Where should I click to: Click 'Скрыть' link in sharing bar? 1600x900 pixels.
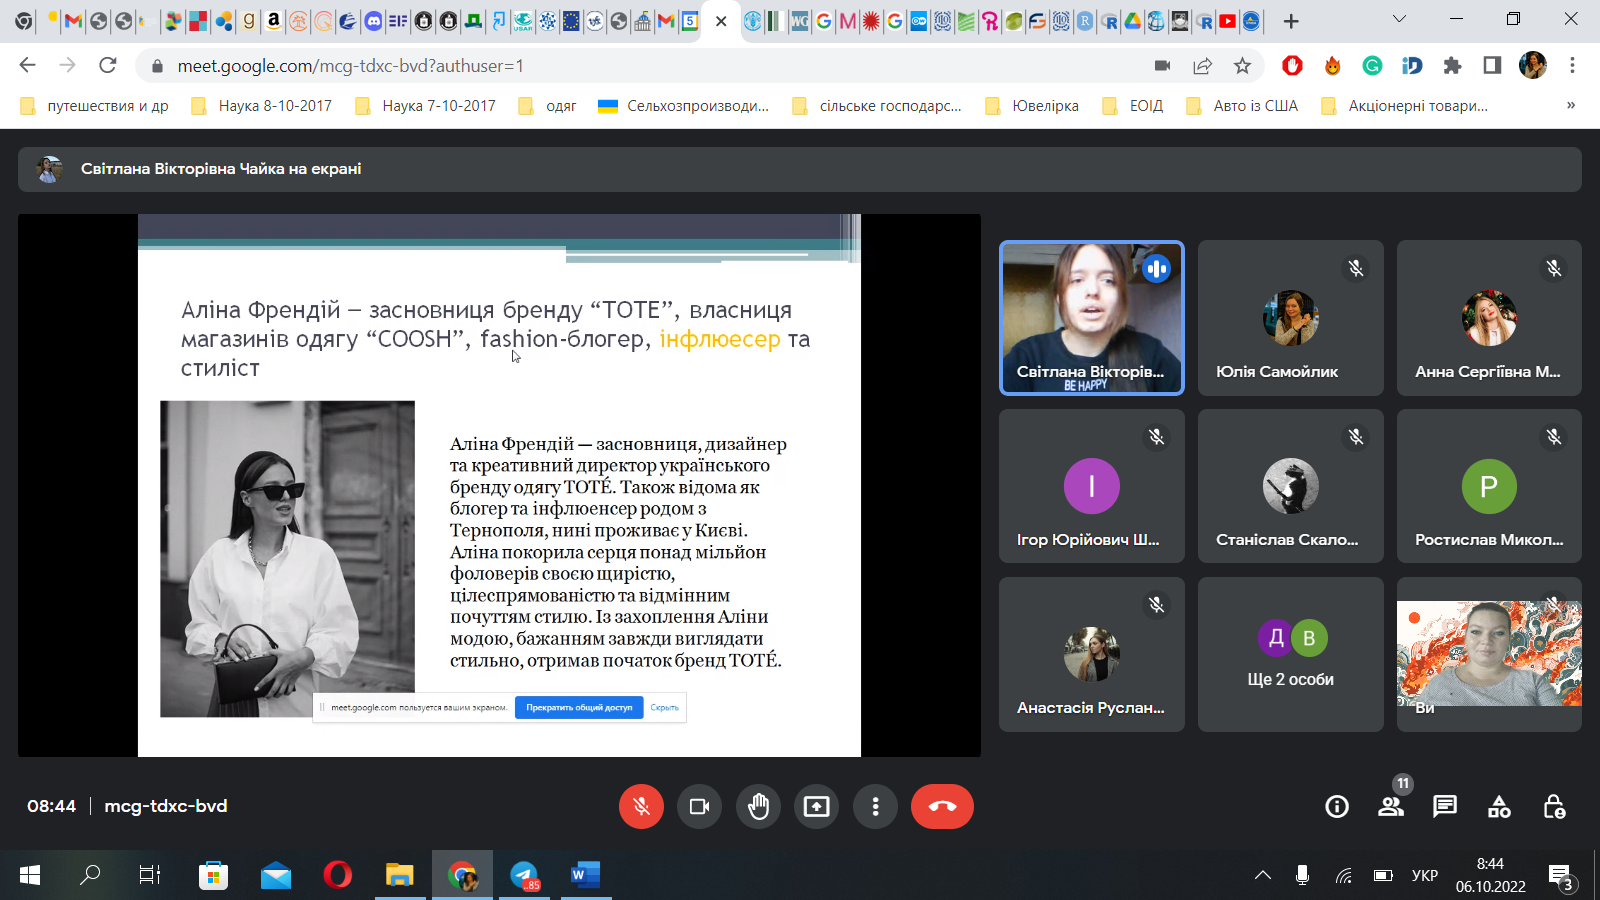[x=664, y=707]
